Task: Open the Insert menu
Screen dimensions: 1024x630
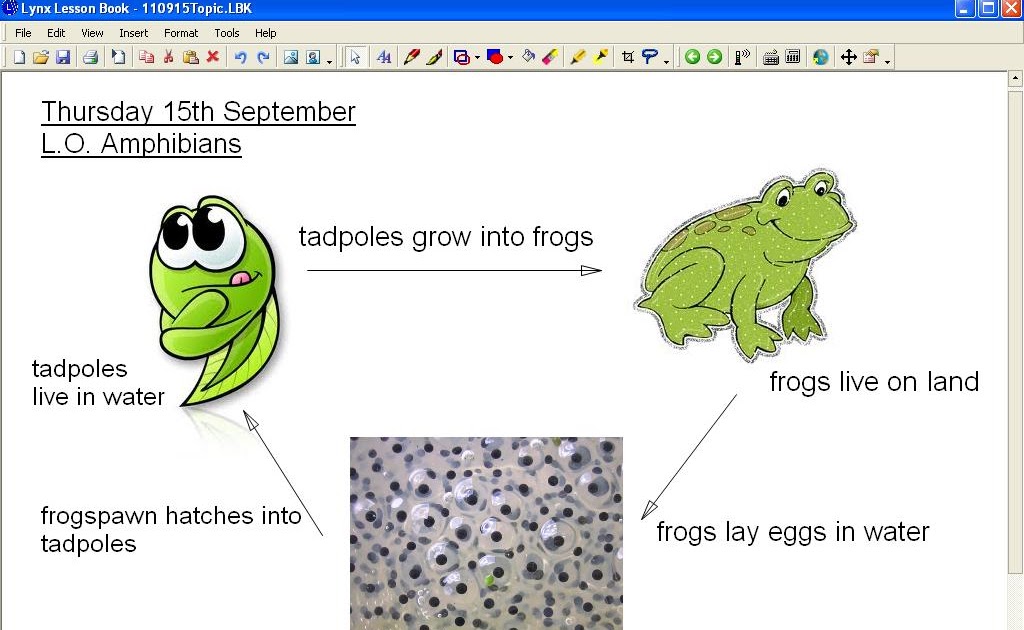Action: (x=133, y=33)
